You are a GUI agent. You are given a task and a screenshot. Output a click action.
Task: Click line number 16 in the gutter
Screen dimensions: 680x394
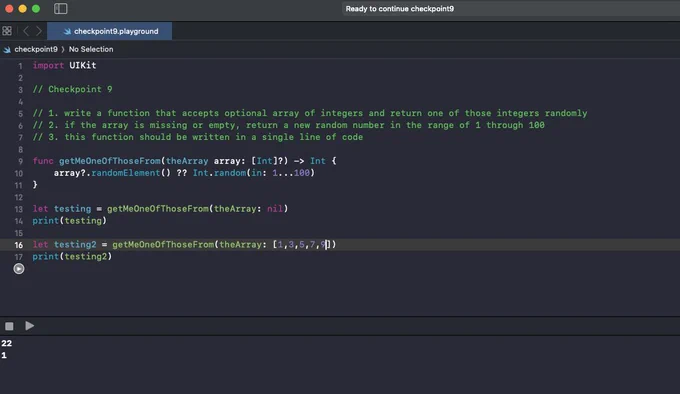(x=19, y=245)
